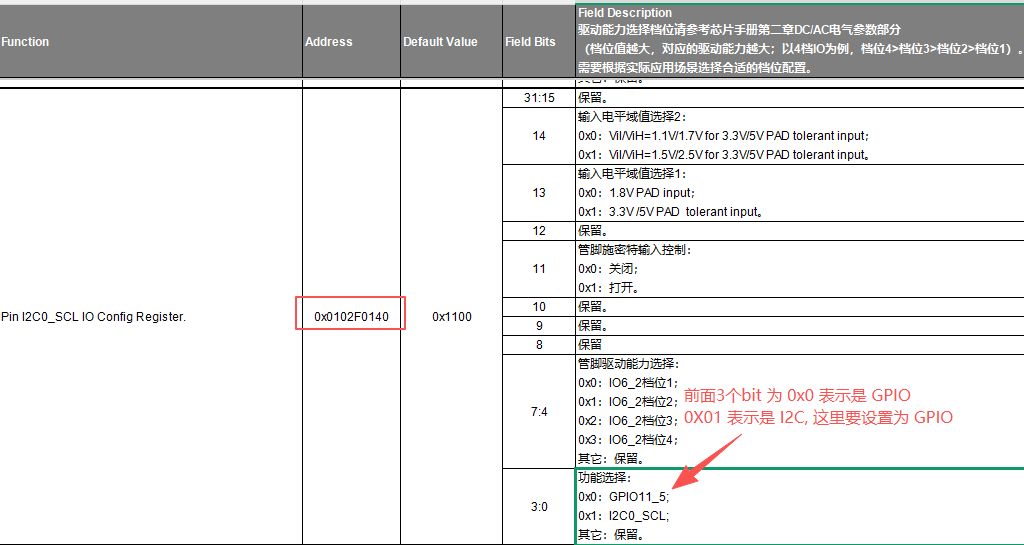1024x545 pixels.
Task: Click the default value cell 0x1100
Action: tap(451, 317)
